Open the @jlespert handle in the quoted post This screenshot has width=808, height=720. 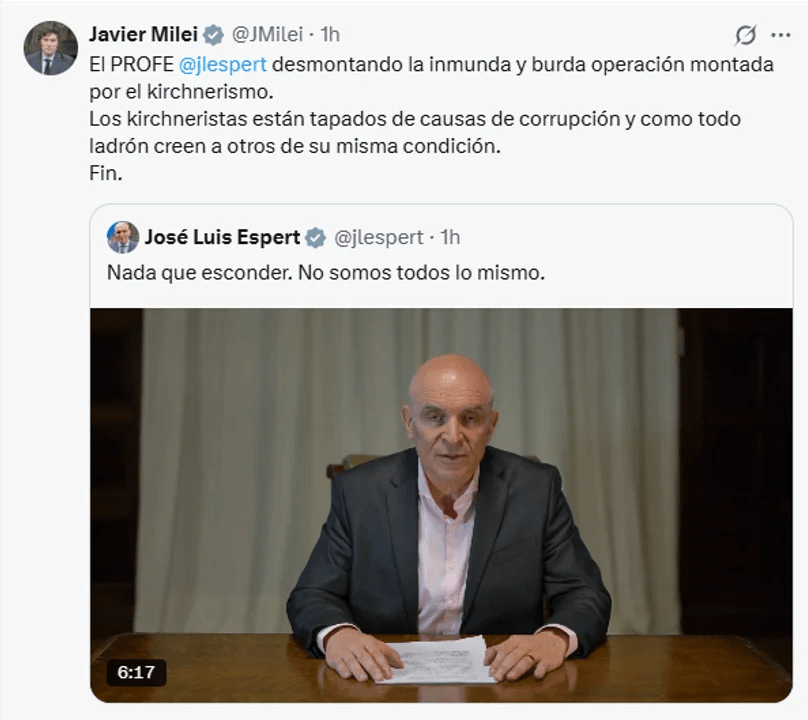pos(379,238)
